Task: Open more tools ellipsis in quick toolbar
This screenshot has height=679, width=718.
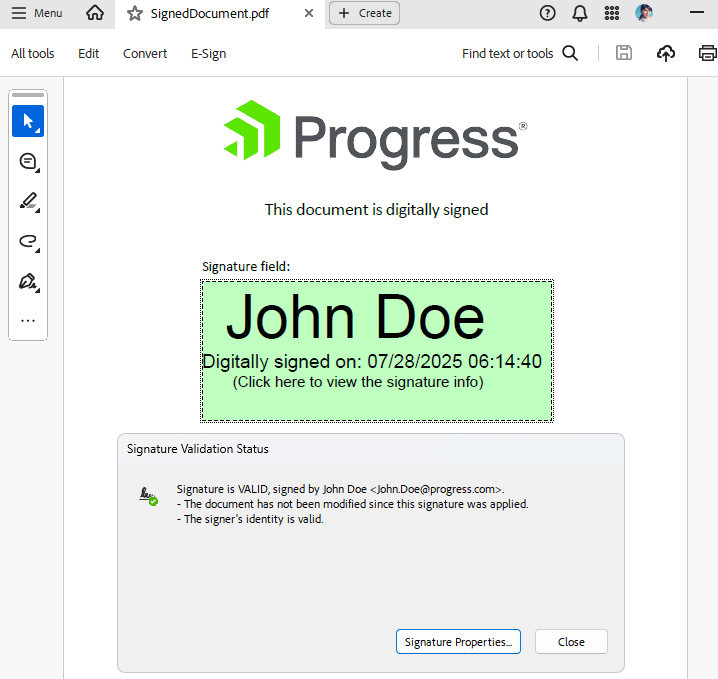Action: [x=28, y=321]
